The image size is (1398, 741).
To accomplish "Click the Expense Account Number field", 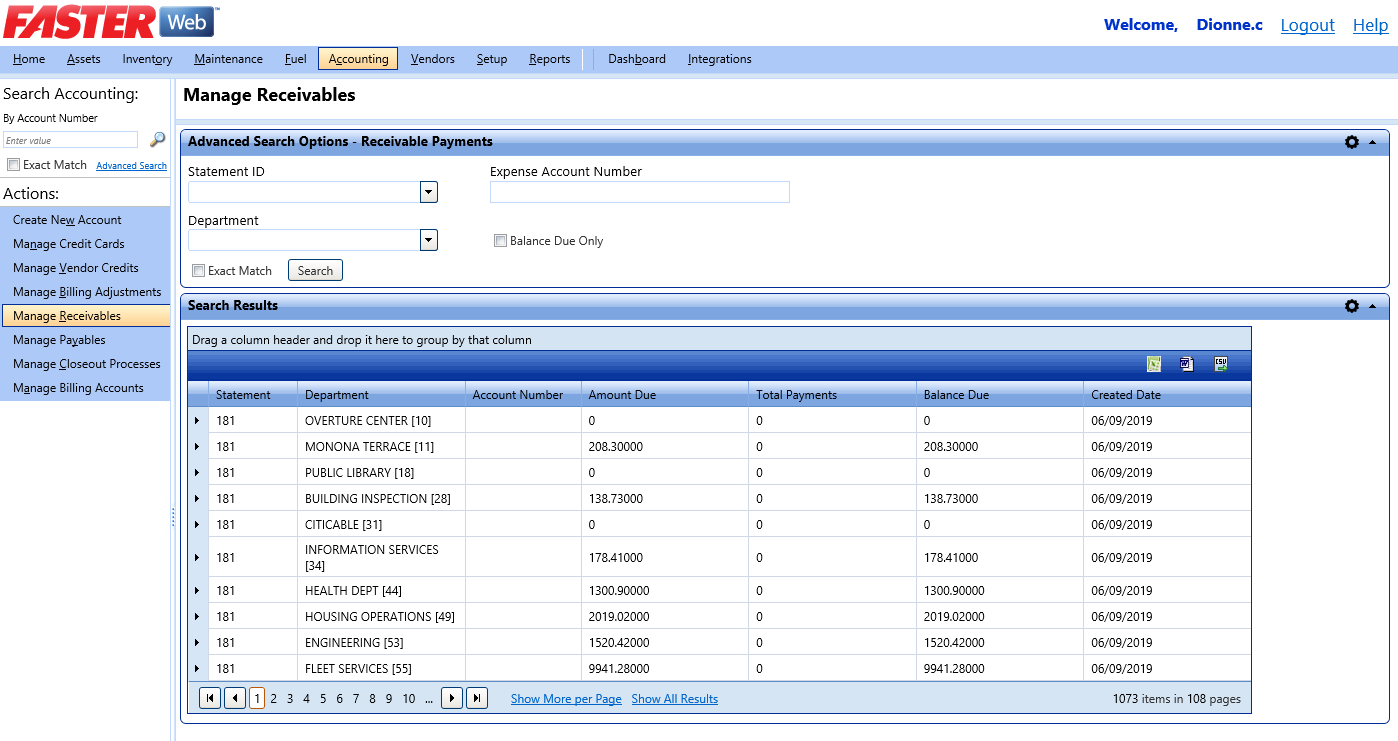I will (640, 192).
